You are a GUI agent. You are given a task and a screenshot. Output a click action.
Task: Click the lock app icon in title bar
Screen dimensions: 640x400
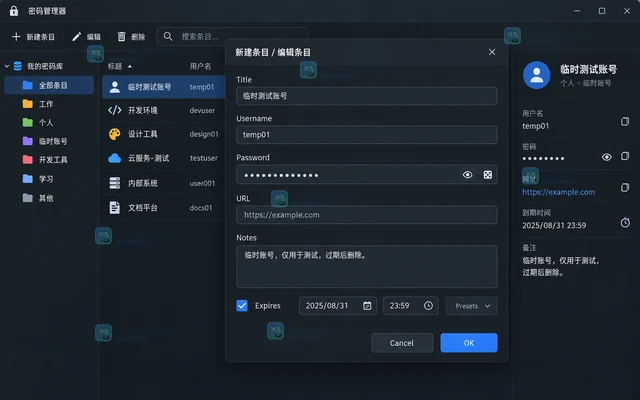point(14,11)
